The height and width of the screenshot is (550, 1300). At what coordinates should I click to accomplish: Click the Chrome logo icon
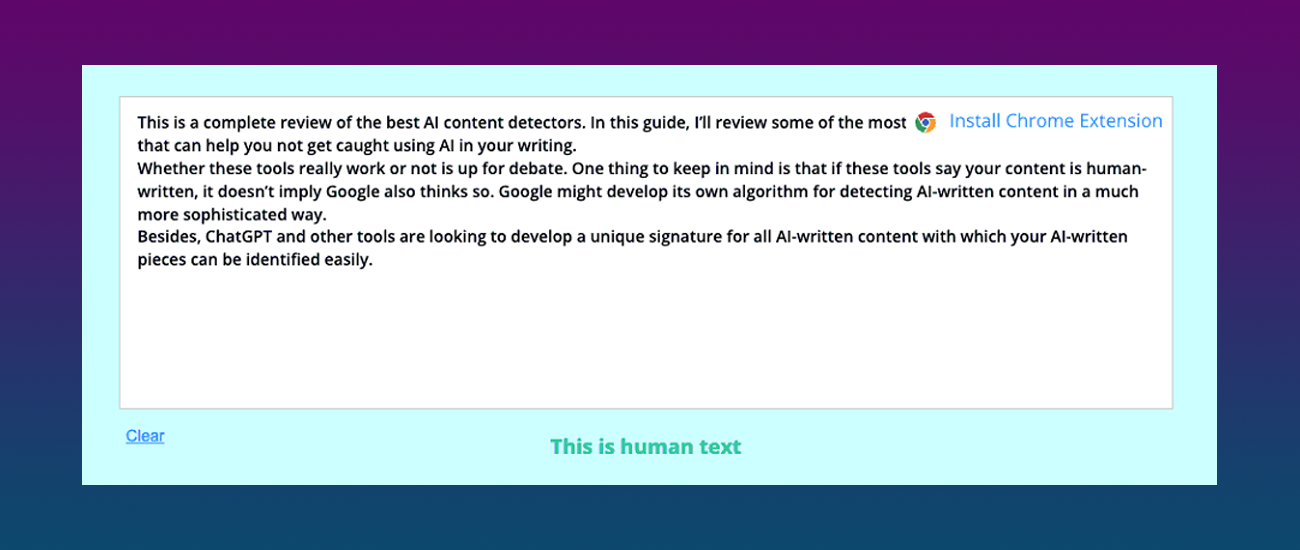click(x=925, y=122)
